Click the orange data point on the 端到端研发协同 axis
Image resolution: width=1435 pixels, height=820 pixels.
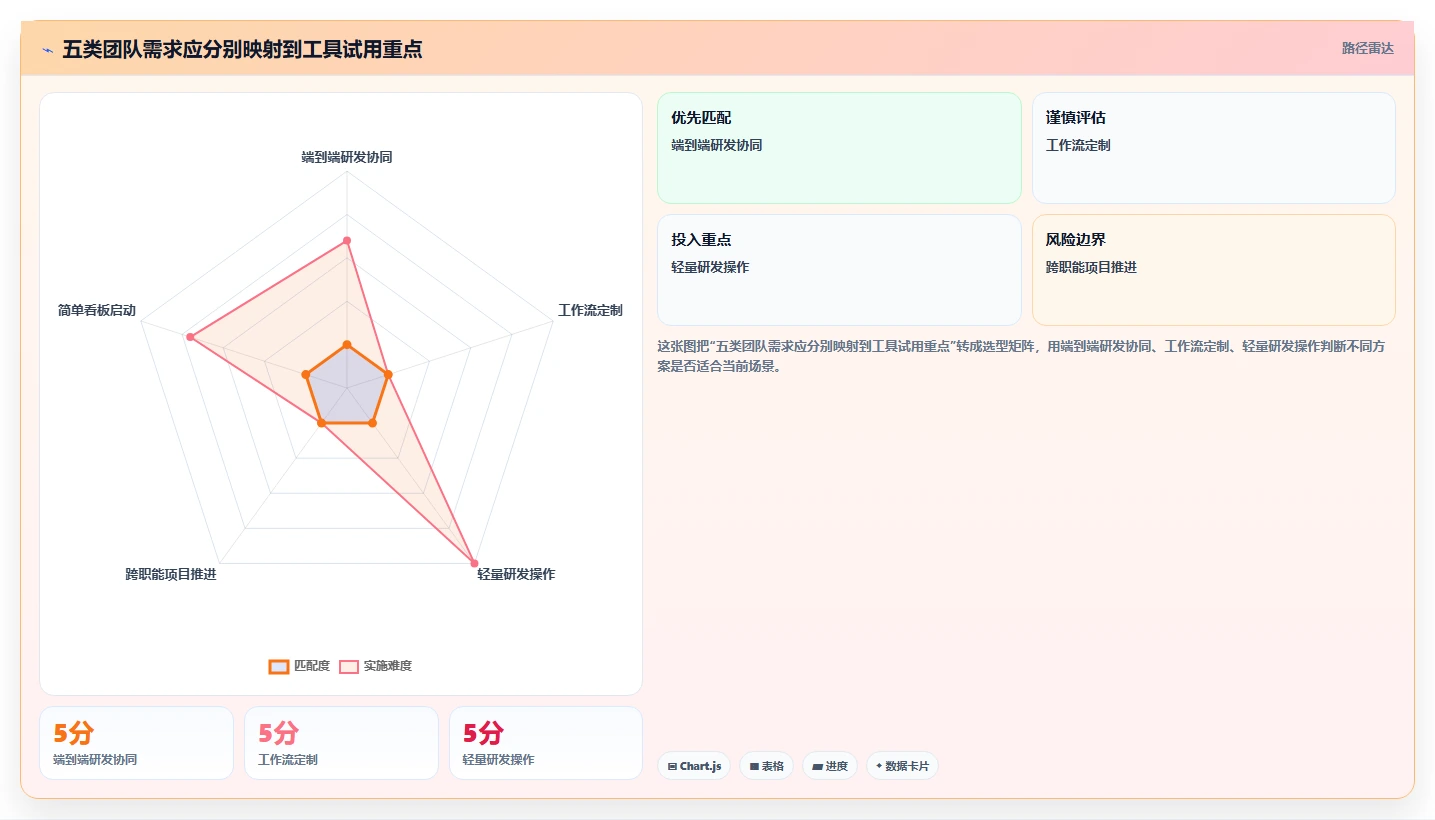(347, 344)
